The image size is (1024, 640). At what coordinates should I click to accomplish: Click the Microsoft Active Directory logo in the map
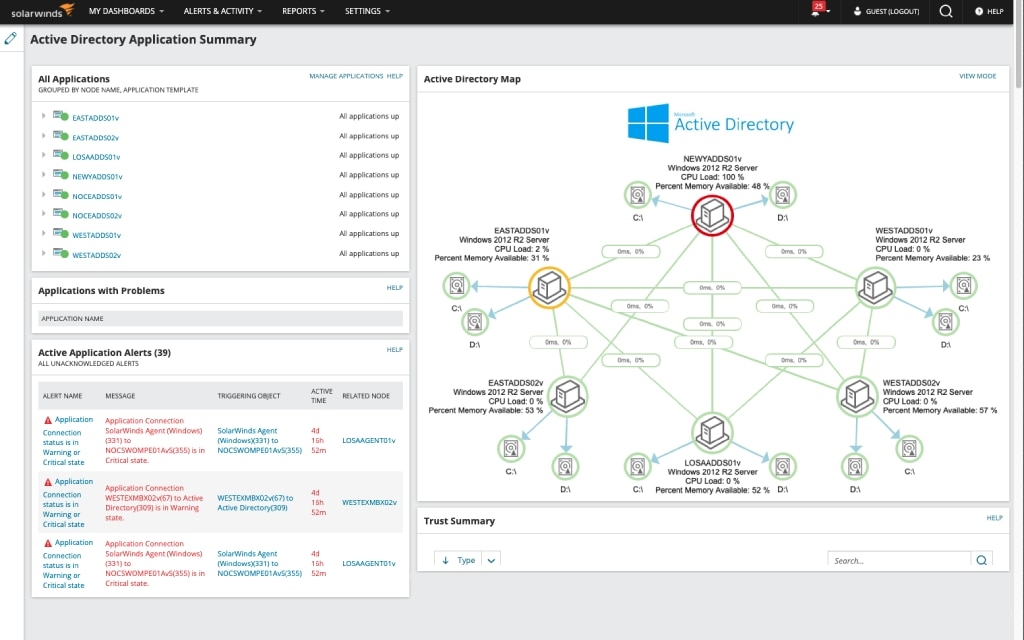point(710,122)
